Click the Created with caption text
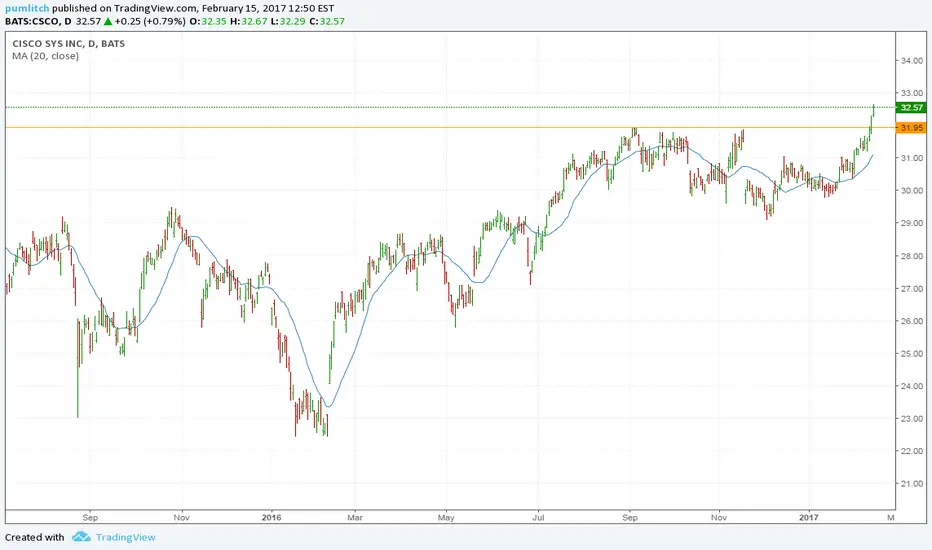This screenshot has width=932, height=550. coord(34,537)
